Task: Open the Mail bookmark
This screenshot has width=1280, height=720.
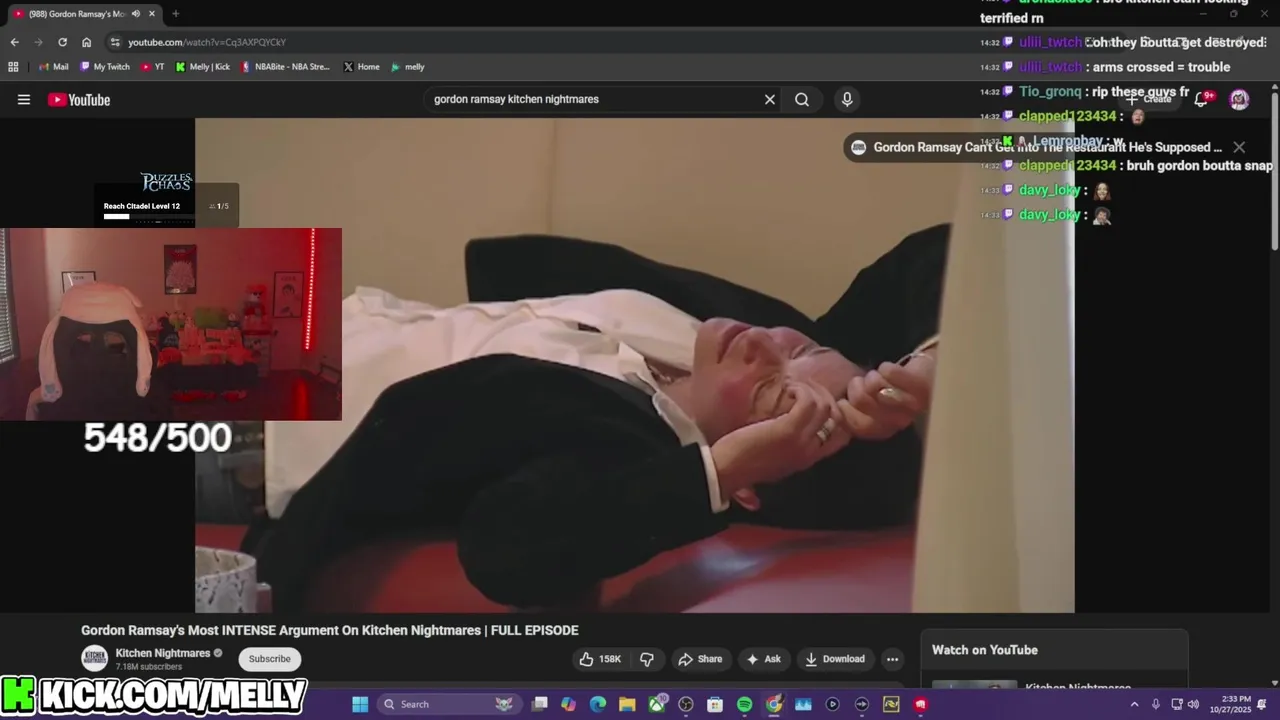Action: [x=53, y=67]
